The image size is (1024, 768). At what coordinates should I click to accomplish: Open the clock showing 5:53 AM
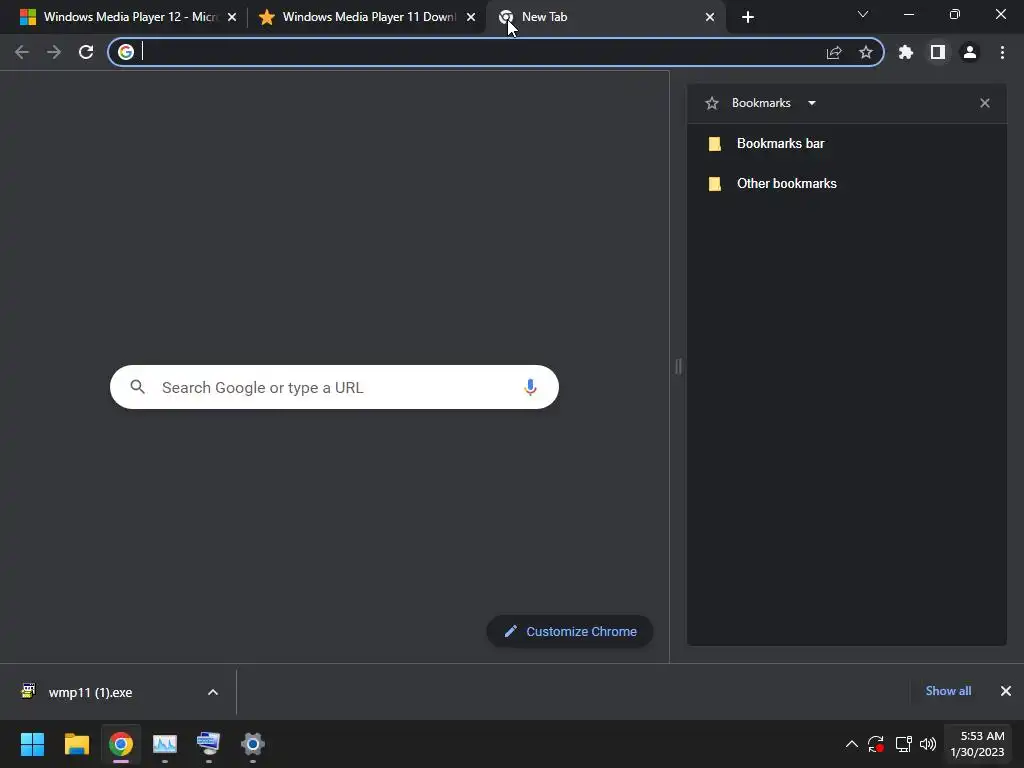[x=978, y=744]
